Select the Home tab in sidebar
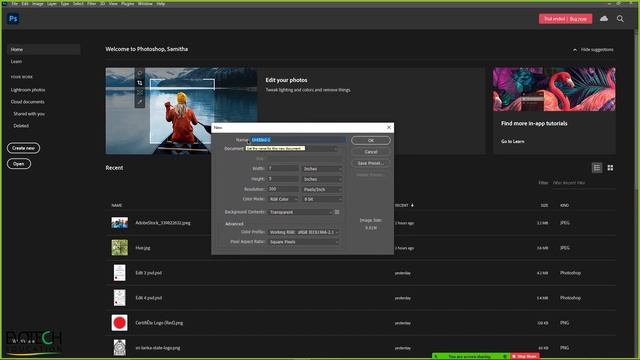640x360 pixels. point(44,49)
